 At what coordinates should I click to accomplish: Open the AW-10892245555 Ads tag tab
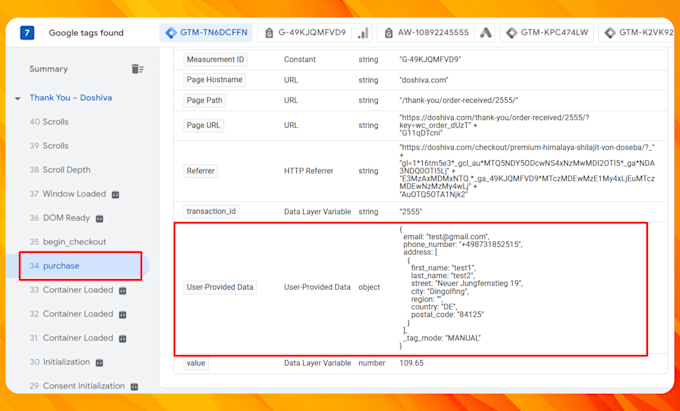click(x=436, y=33)
